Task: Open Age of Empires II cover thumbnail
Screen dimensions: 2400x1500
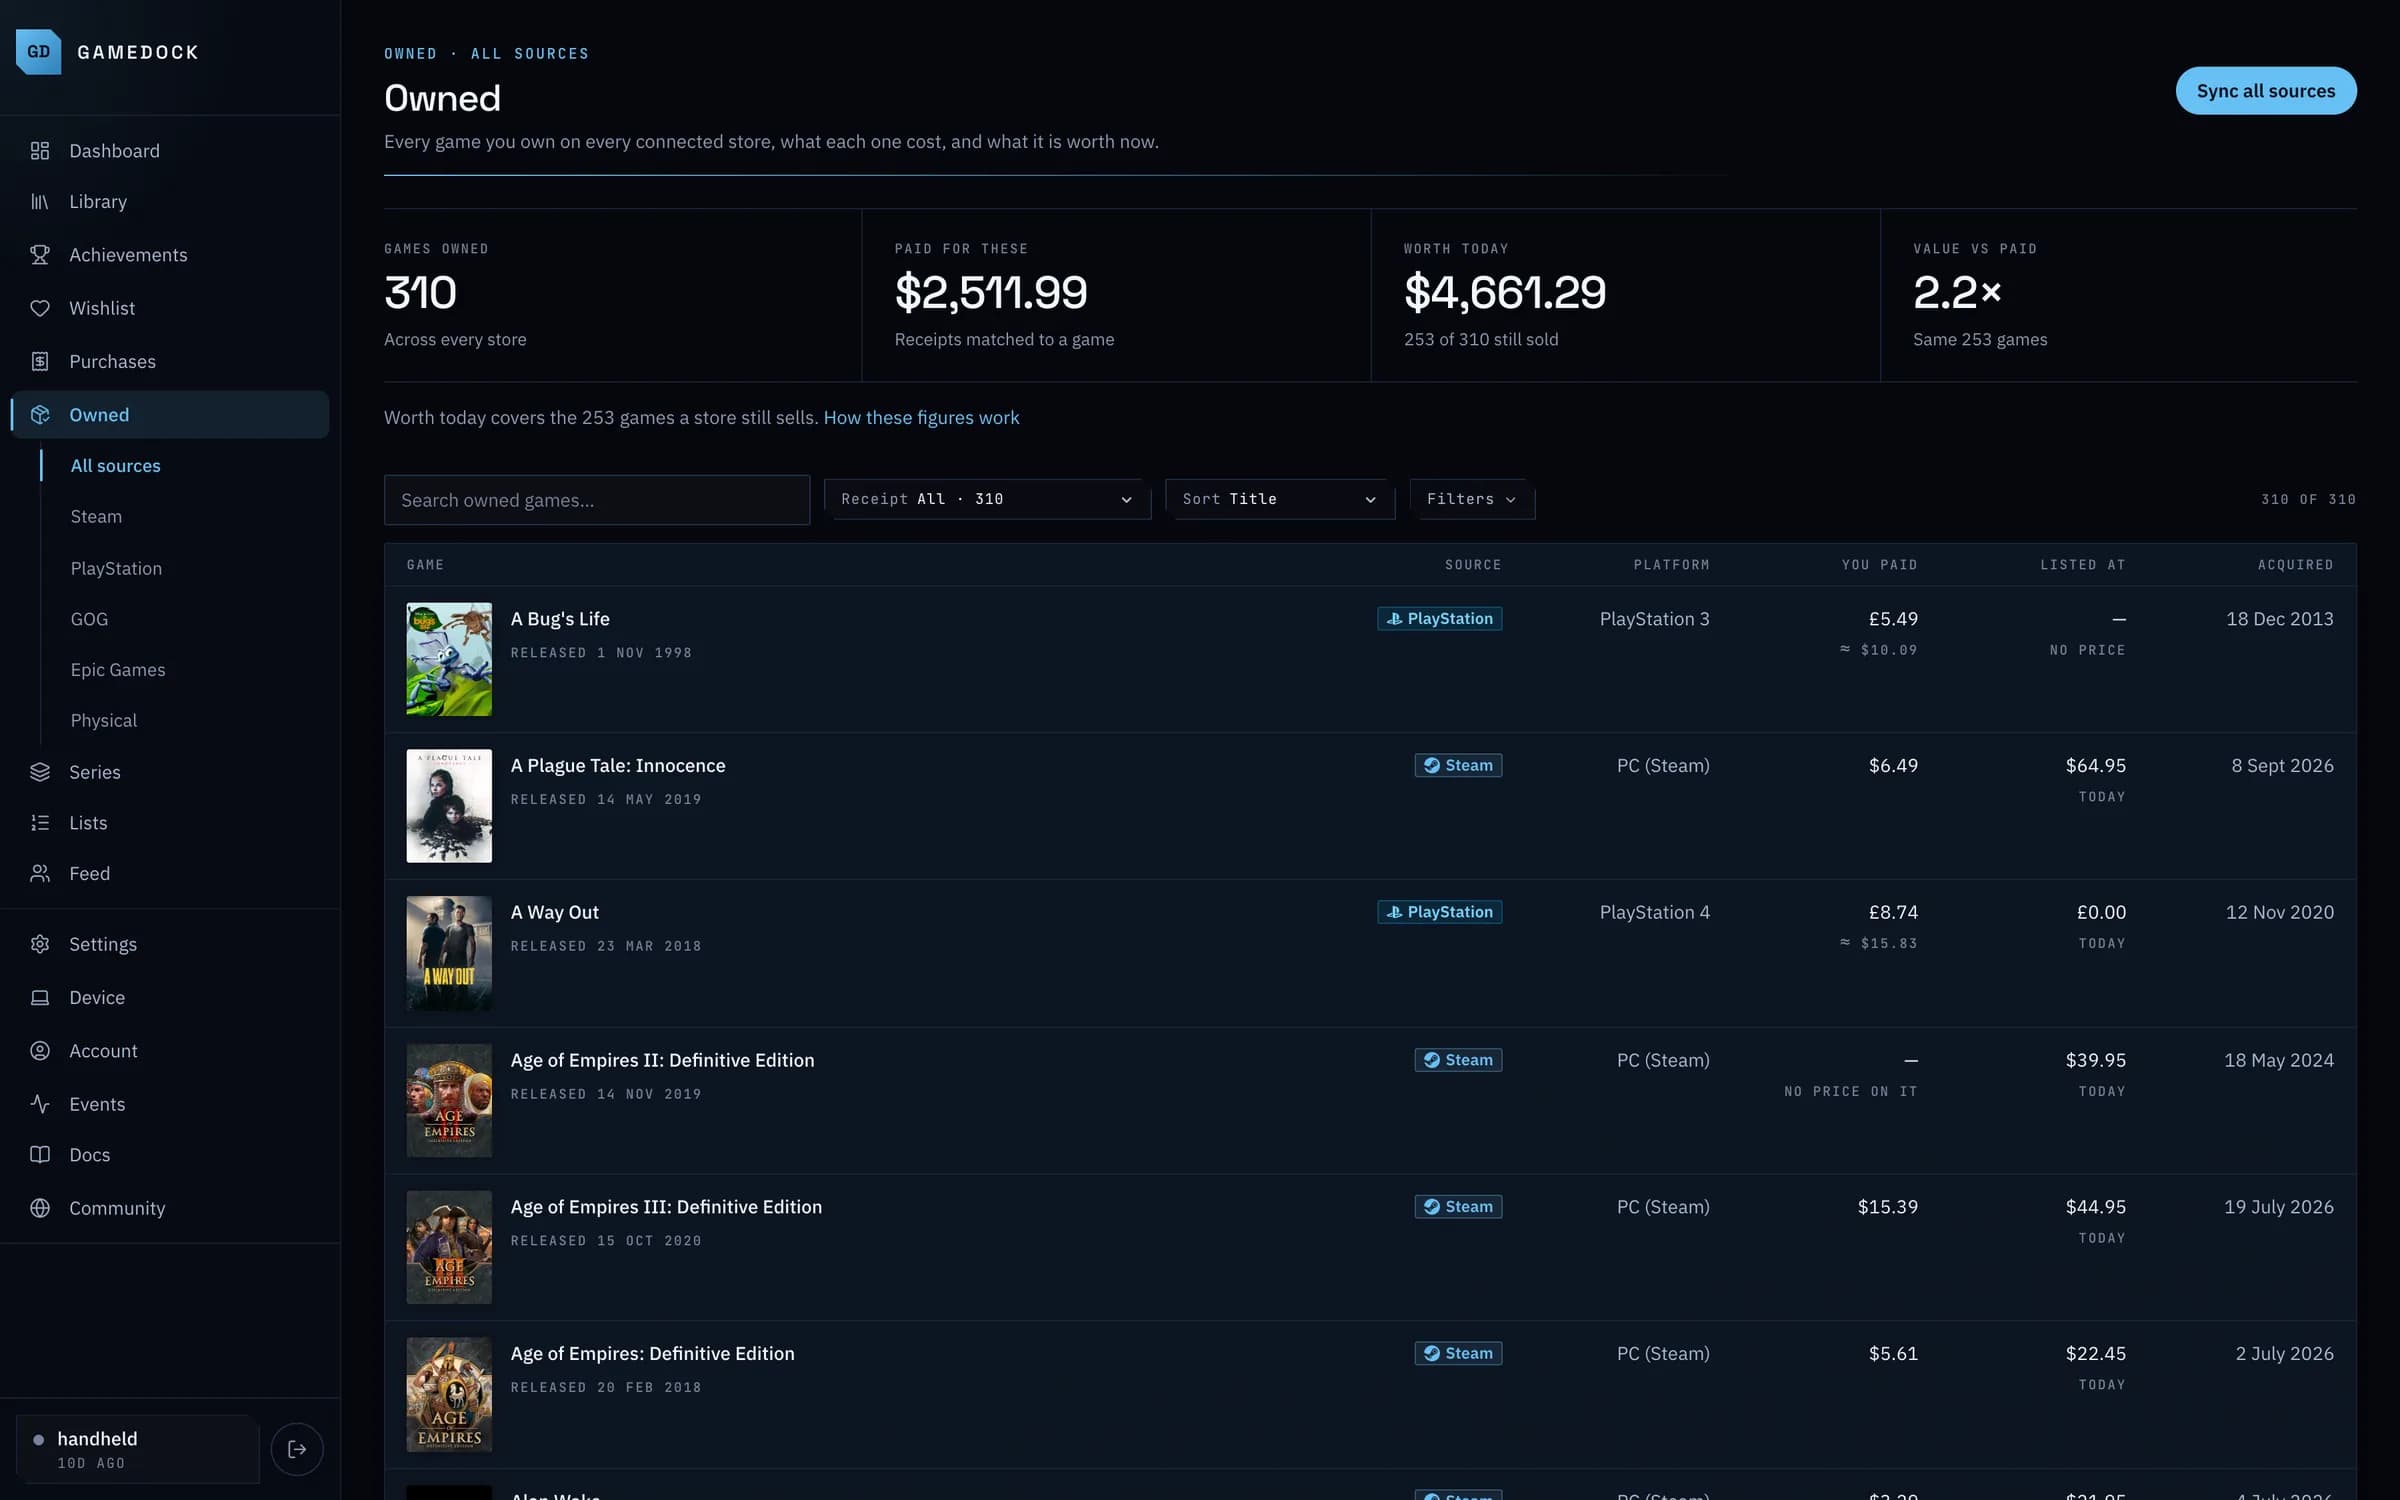Action: 449,1100
